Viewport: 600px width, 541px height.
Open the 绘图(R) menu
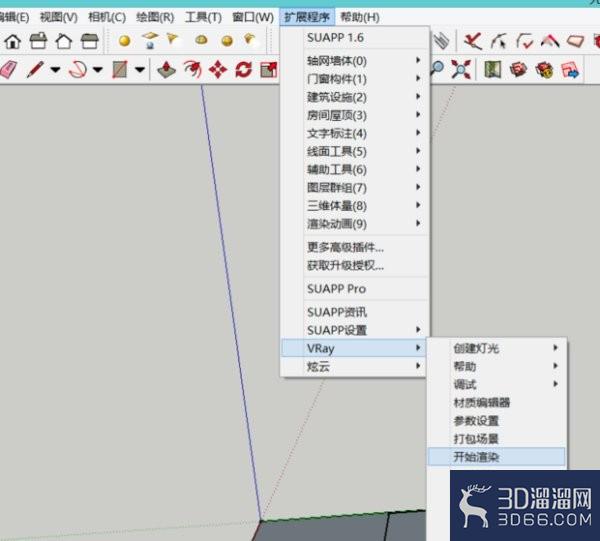(155, 17)
